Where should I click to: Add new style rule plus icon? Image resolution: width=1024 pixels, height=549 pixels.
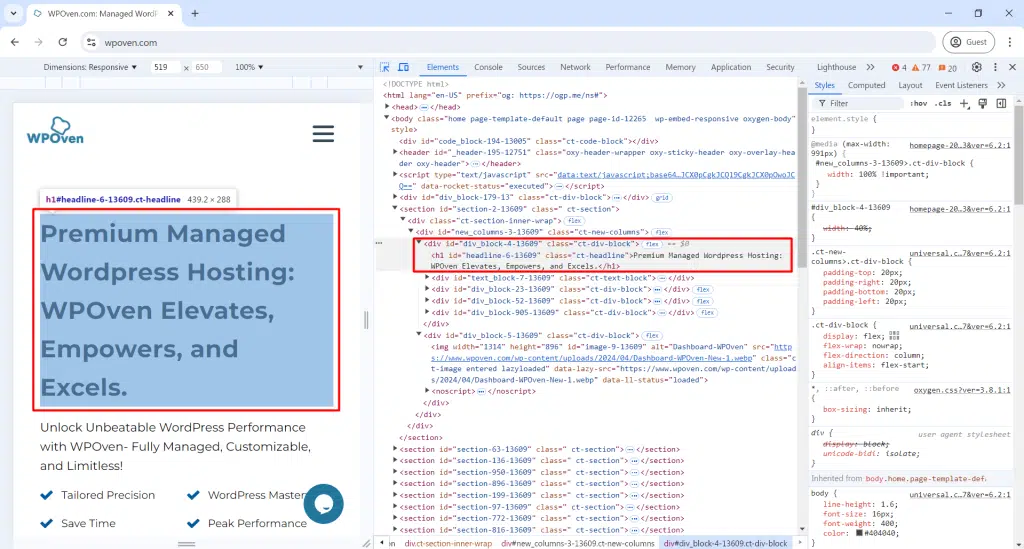tap(965, 104)
